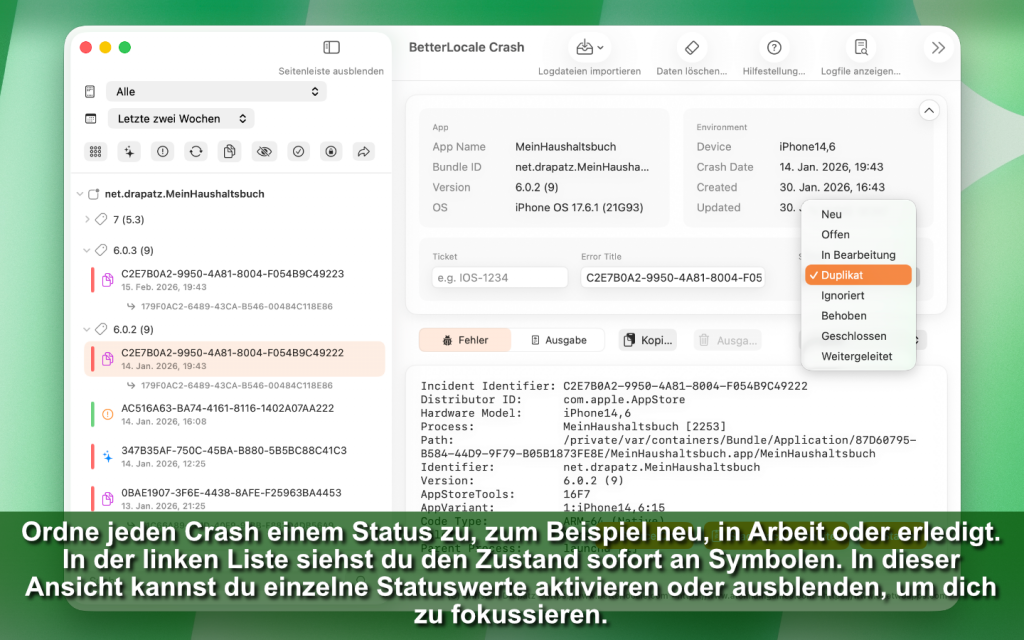Image resolution: width=1024 pixels, height=640 pixels.
Task: Choose 'In Bearbeitung' from the status menu
Action: click(858, 255)
